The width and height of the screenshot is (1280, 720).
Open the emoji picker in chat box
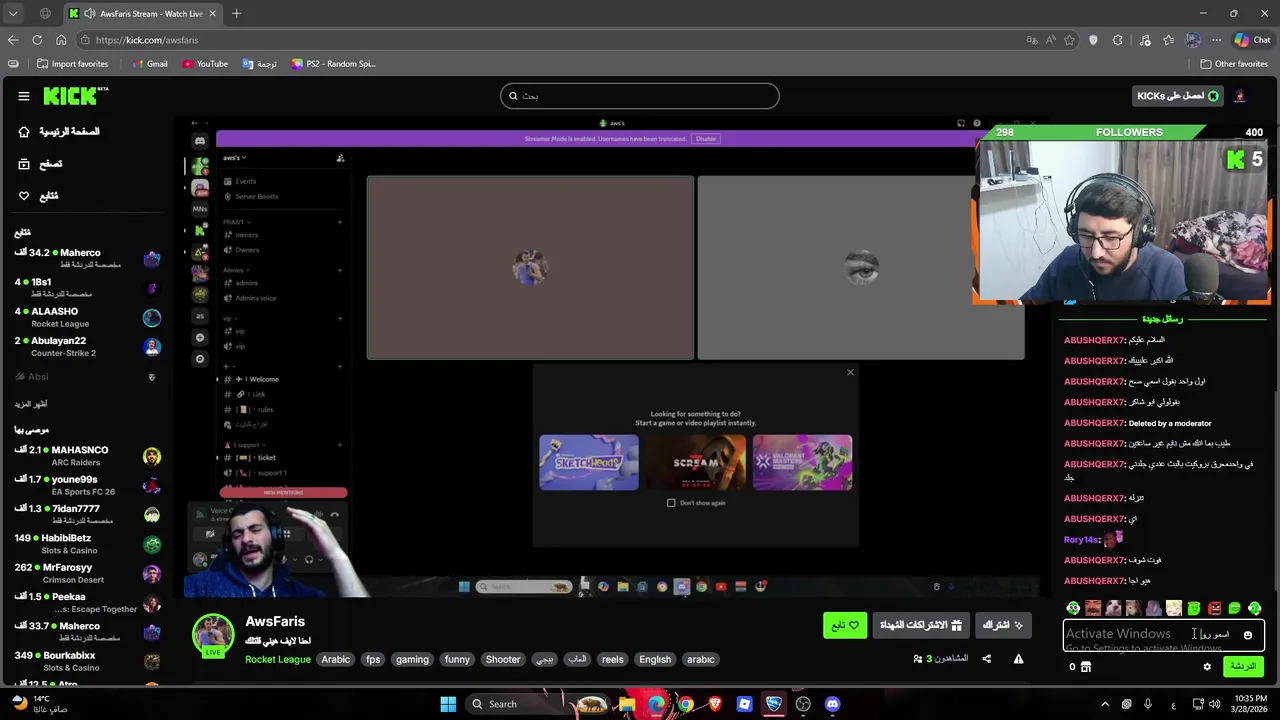[x=1247, y=635]
